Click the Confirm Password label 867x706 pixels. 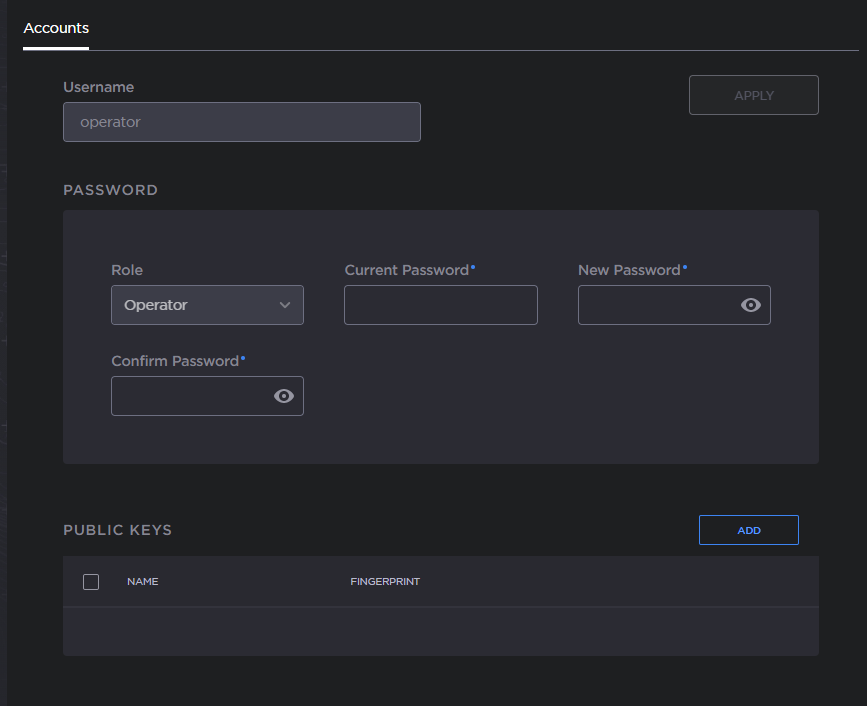click(x=175, y=361)
